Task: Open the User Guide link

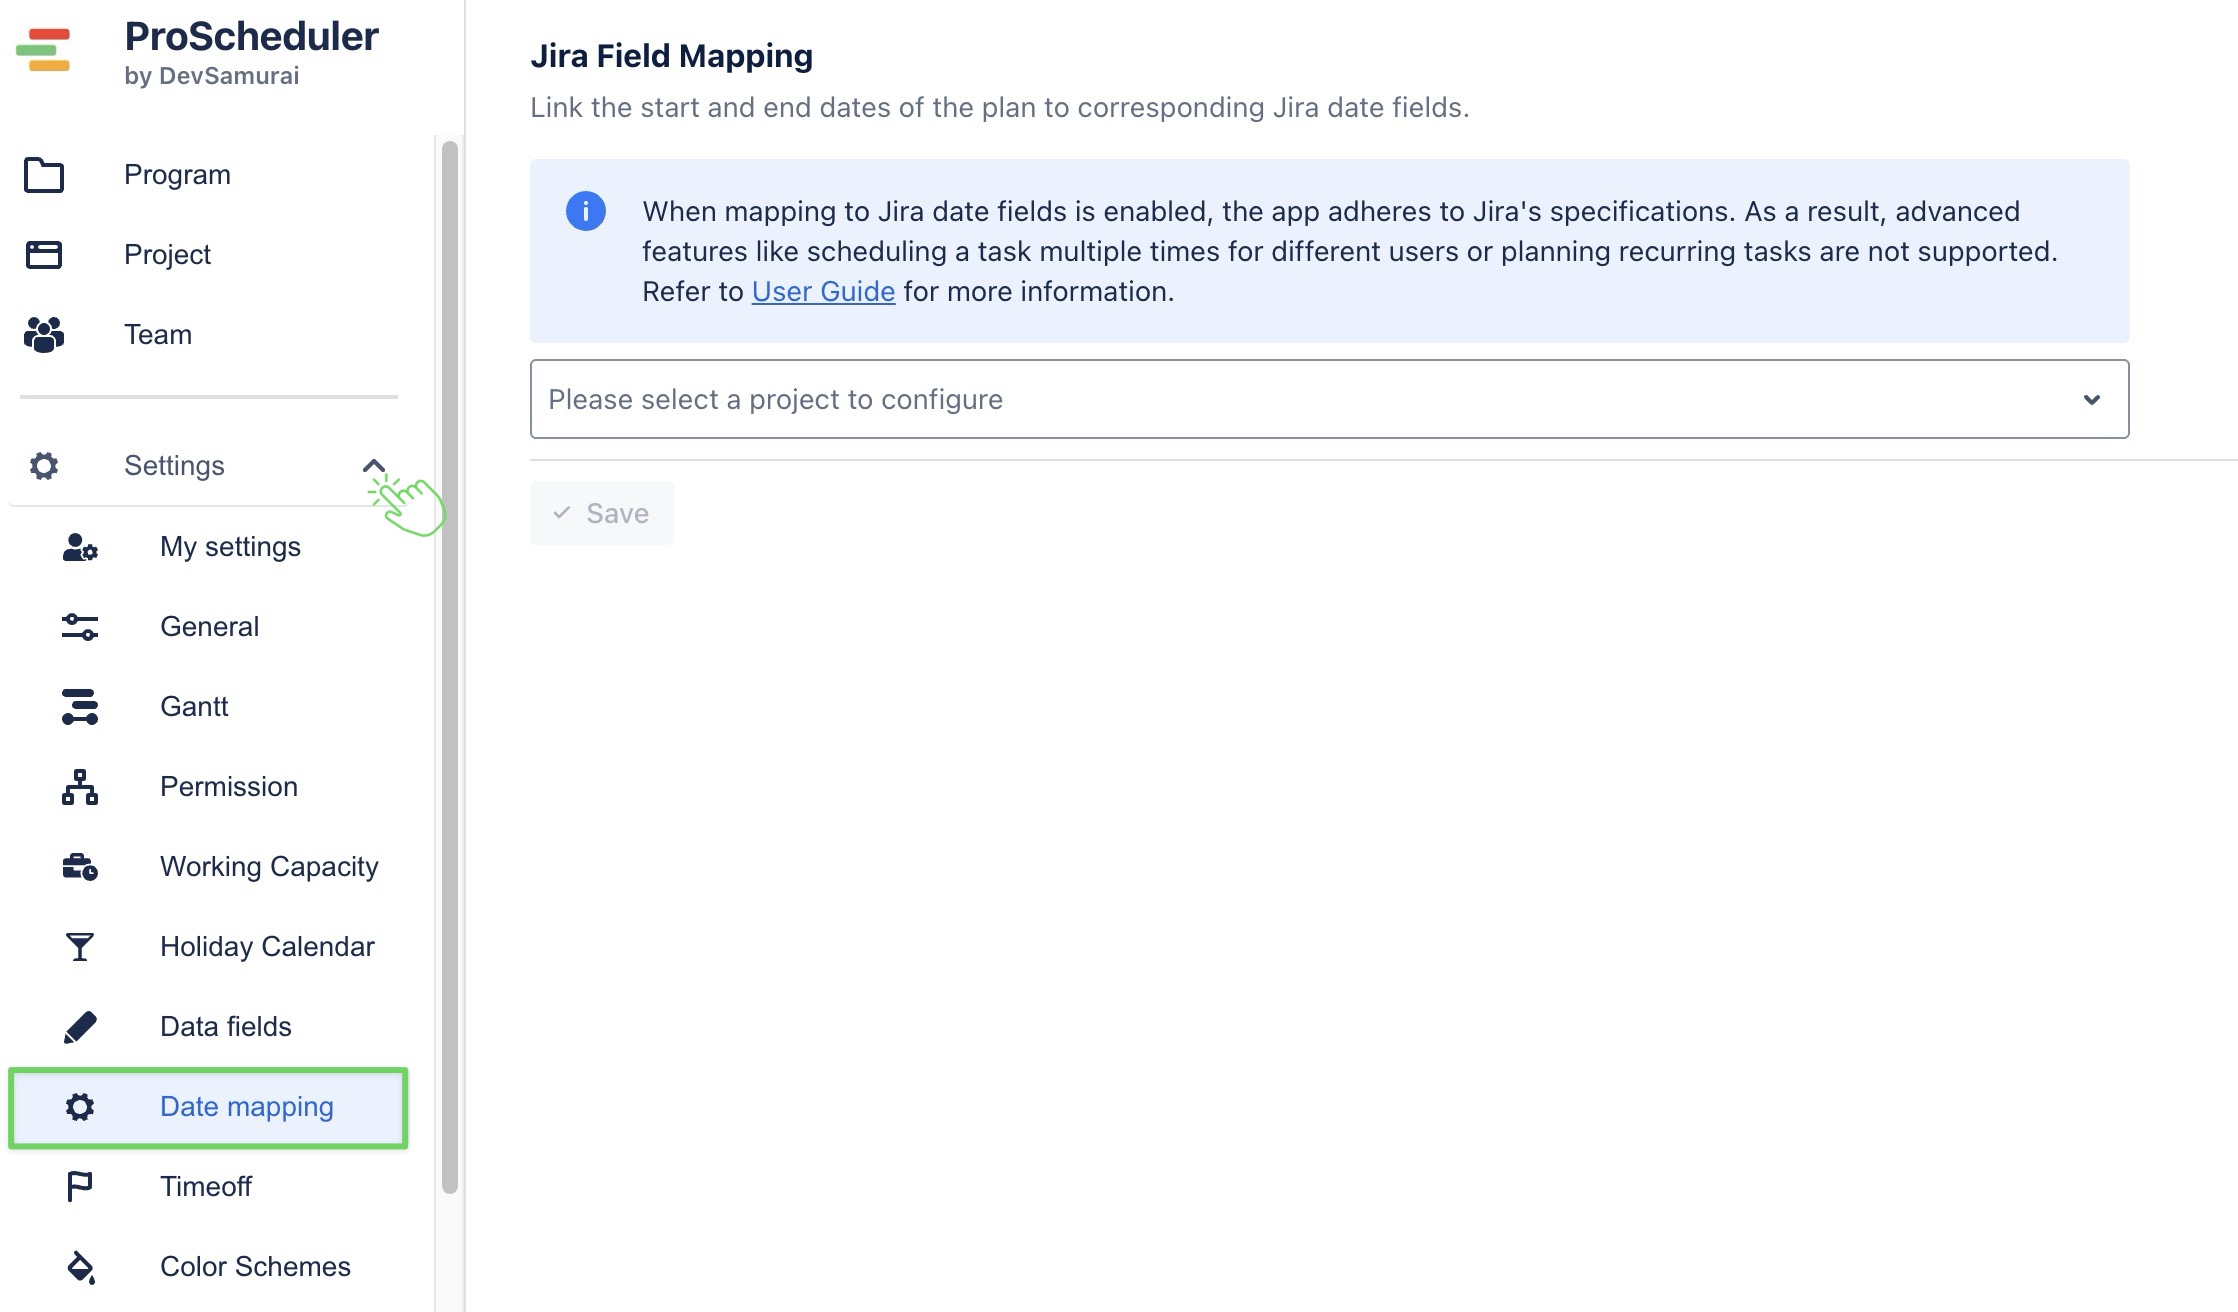Action: point(823,292)
